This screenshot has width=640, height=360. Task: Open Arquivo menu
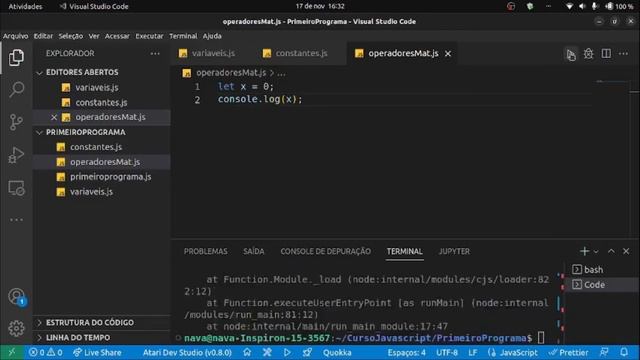pos(16,36)
